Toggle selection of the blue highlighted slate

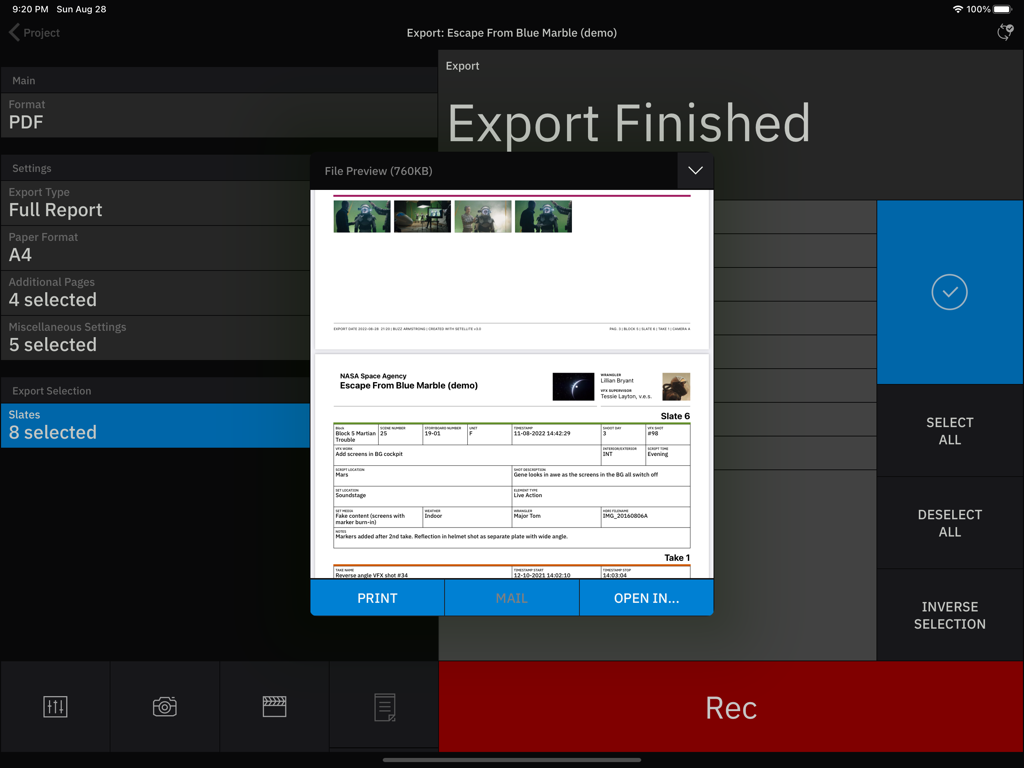[948, 291]
